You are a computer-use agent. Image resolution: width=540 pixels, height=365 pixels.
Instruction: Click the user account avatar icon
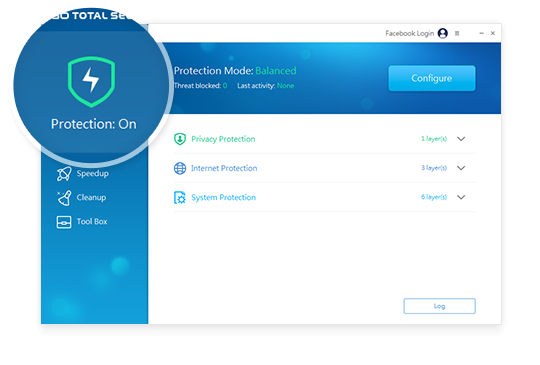(443, 33)
